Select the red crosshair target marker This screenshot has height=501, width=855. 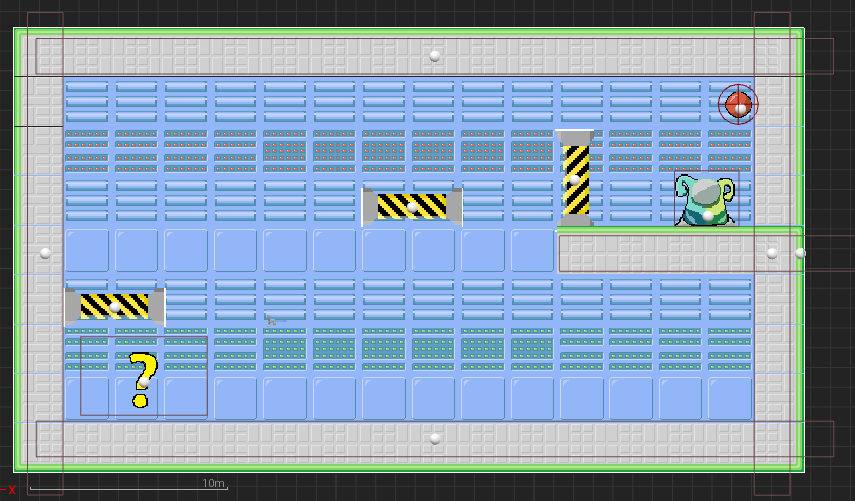pos(738,102)
